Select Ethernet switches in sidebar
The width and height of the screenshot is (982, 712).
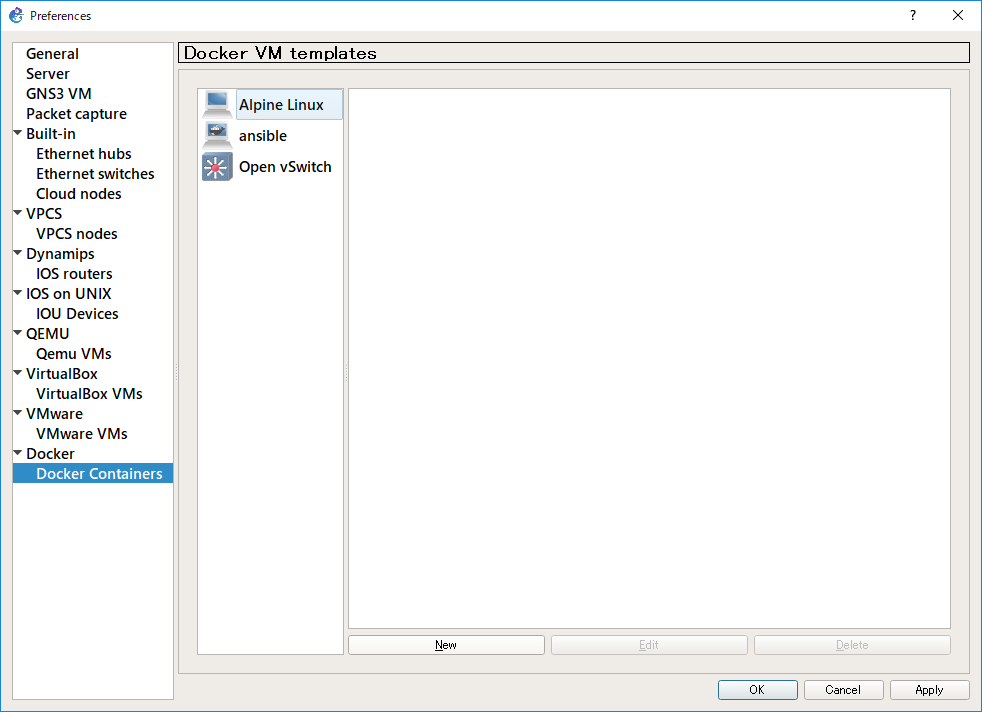click(x=95, y=174)
